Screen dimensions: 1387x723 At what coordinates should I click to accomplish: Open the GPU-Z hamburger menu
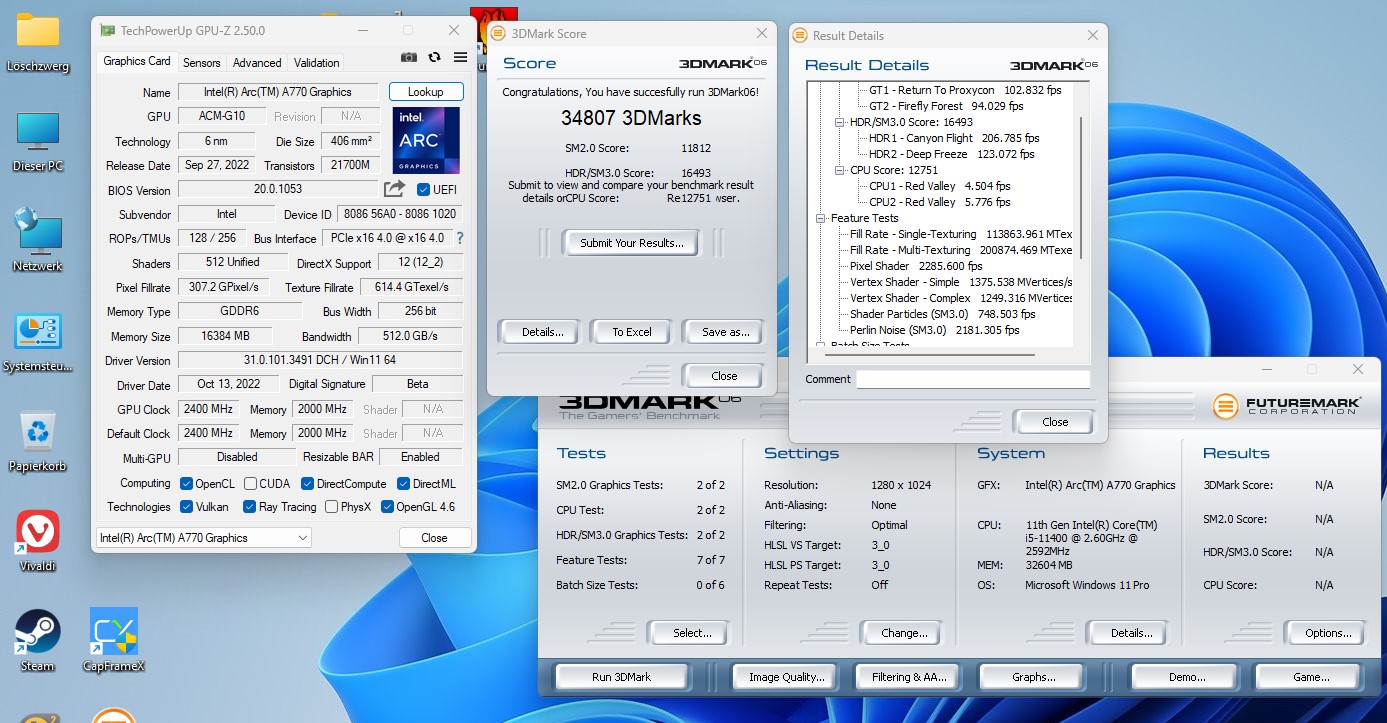pos(460,58)
